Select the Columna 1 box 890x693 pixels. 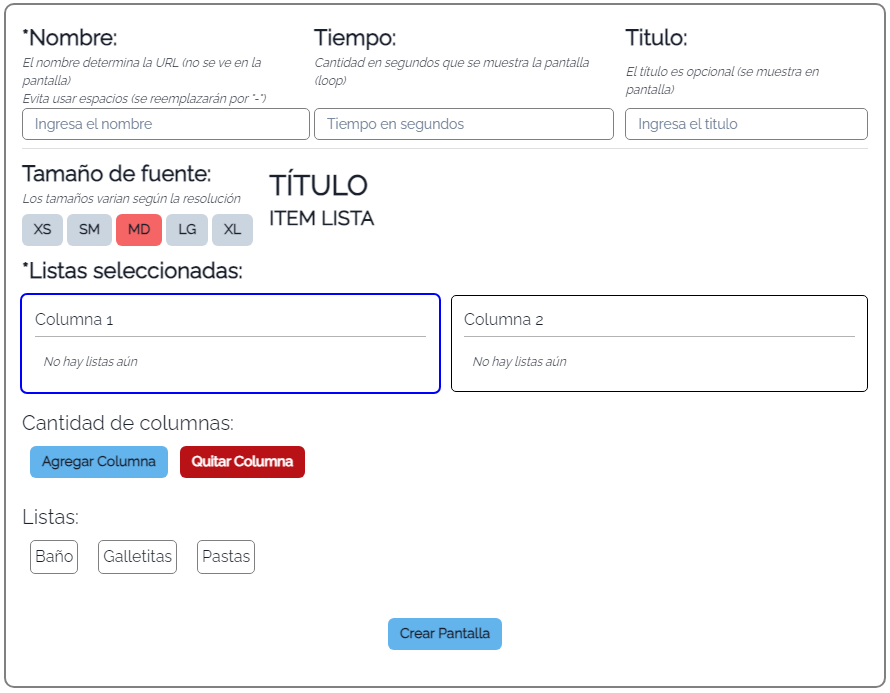click(x=230, y=343)
